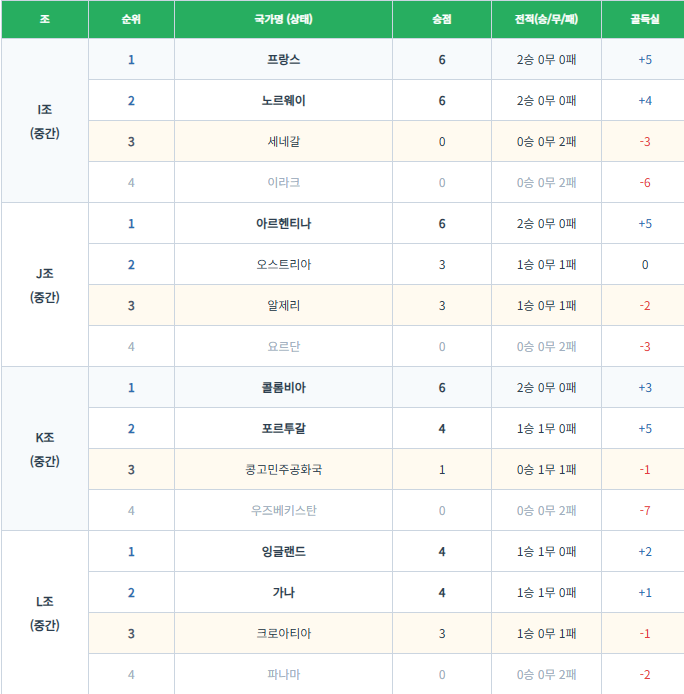Viewport: 684px width, 694px height.
Task: Click 노르웨이's goal difference +4
Action: click(x=645, y=100)
